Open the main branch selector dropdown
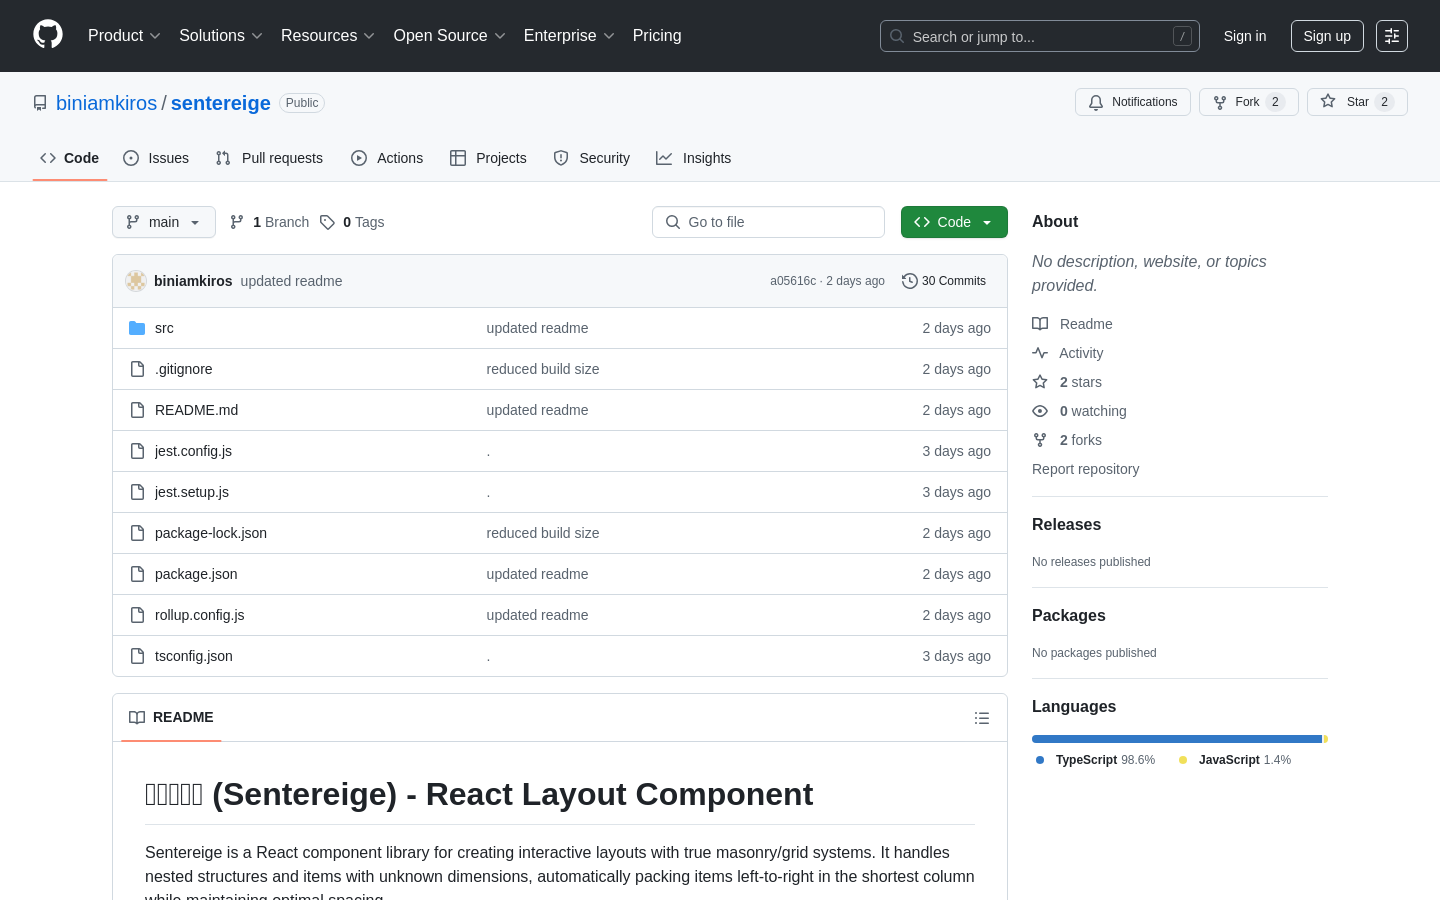The height and width of the screenshot is (900, 1440). point(164,222)
